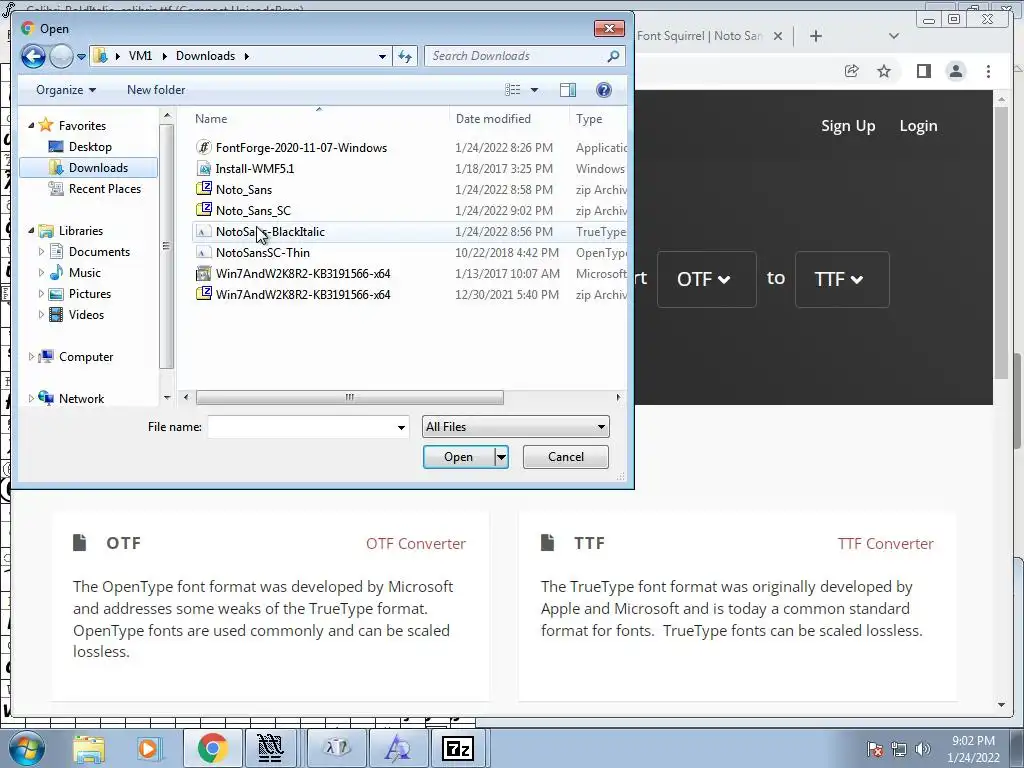Screen dimensions: 1024x768
Task: Open the OTF source format dropdown
Action: (x=707, y=280)
